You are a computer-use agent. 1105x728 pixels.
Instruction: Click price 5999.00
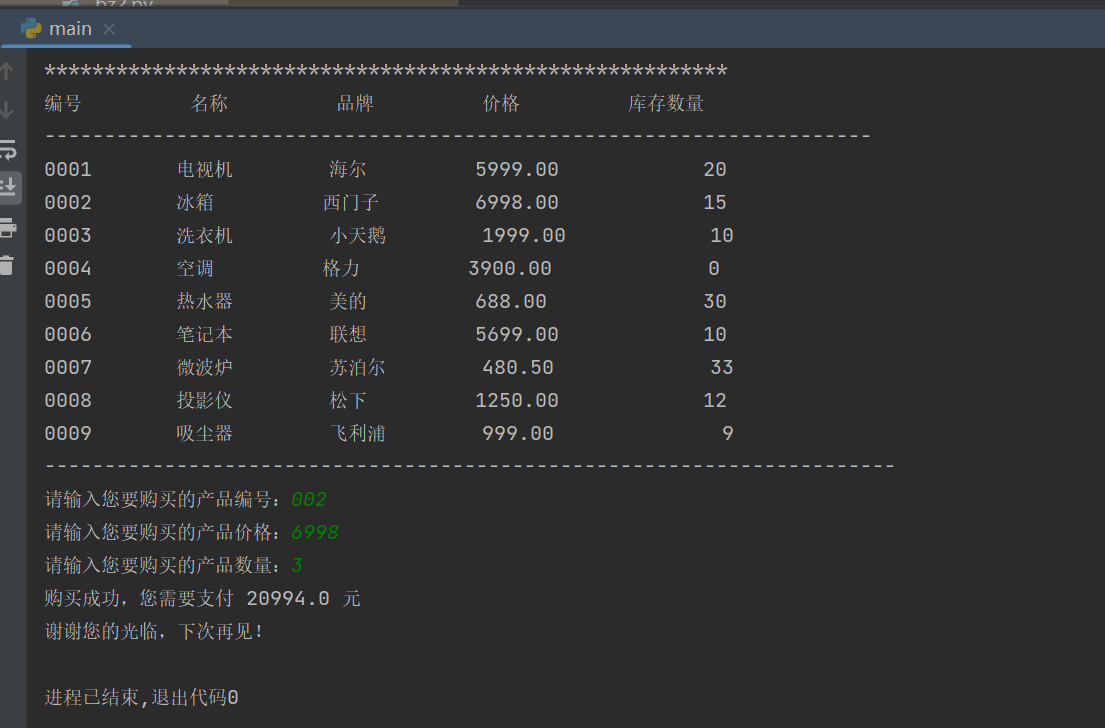517,170
